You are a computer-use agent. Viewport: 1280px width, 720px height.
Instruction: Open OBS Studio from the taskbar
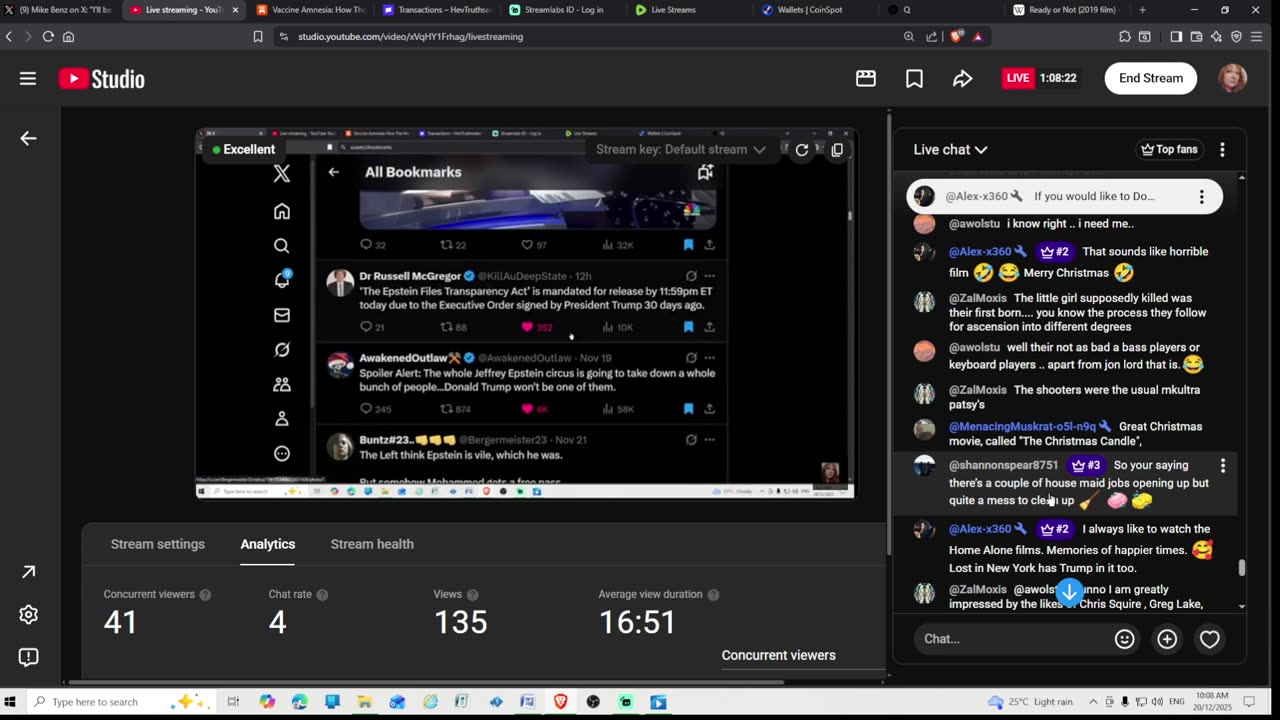point(593,702)
